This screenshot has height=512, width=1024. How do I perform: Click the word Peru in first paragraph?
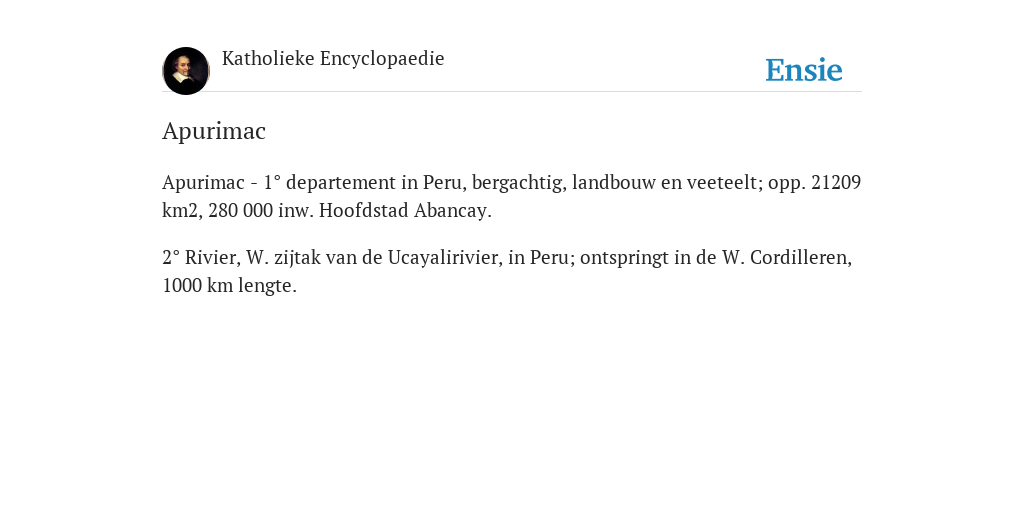(443, 182)
